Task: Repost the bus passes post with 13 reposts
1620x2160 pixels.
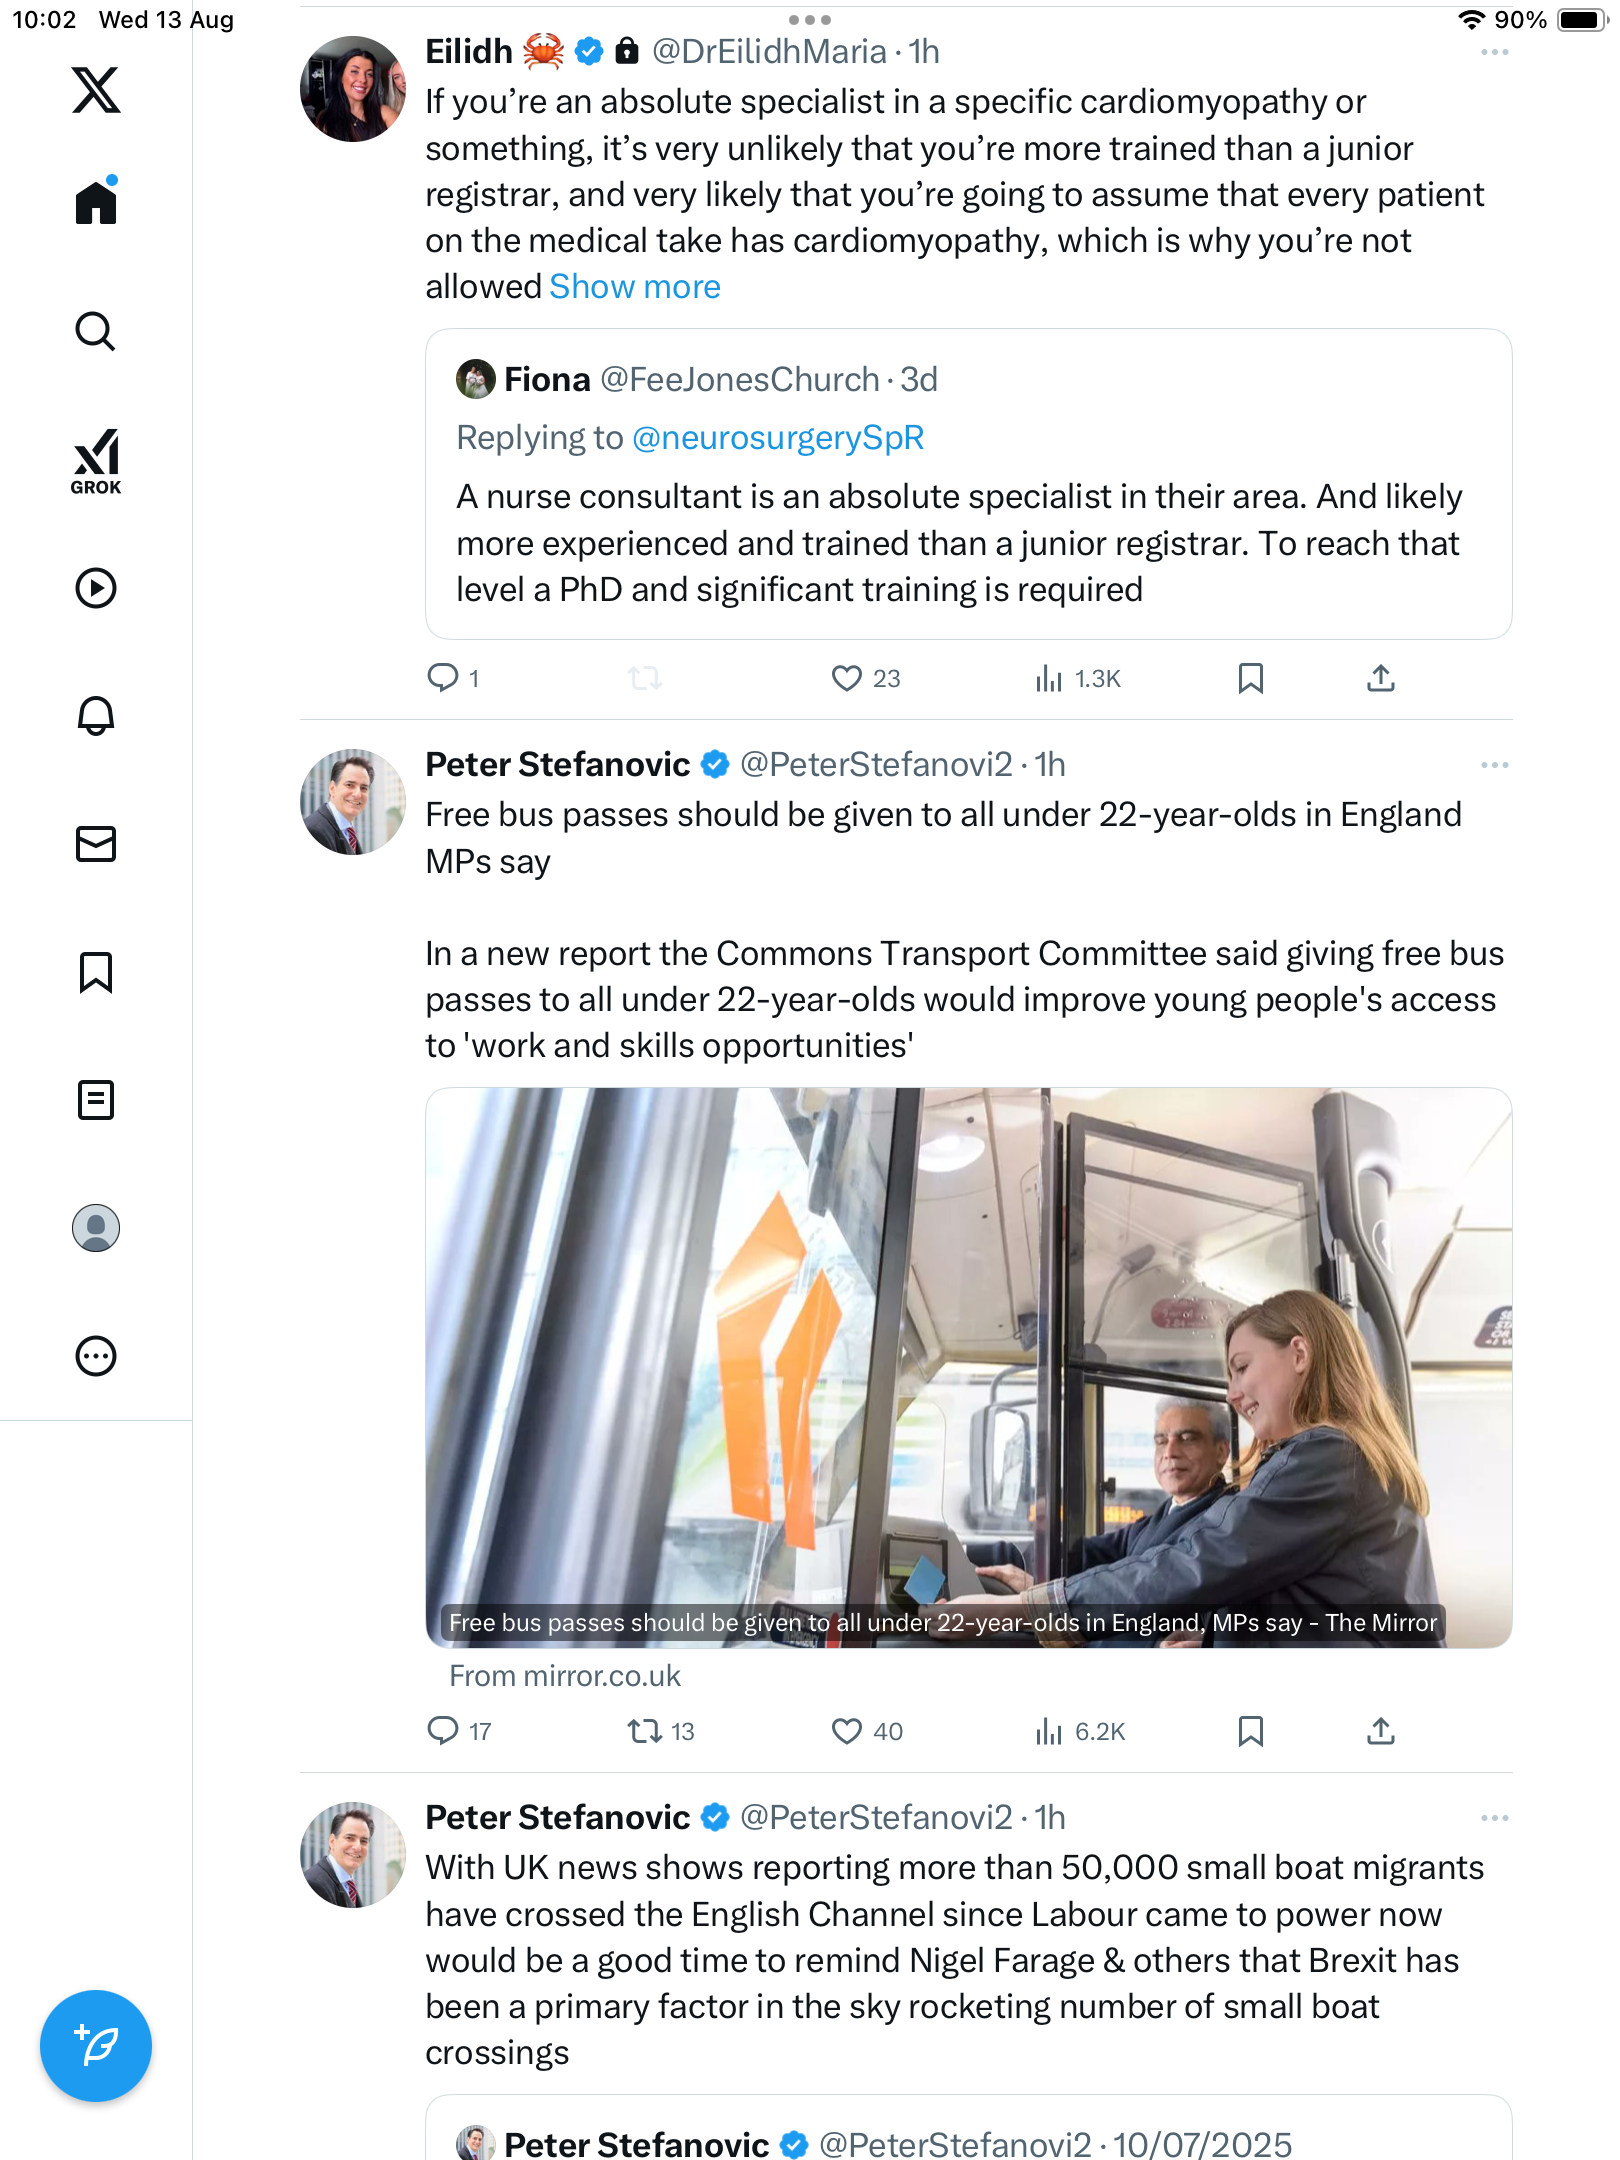Action: (645, 1731)
